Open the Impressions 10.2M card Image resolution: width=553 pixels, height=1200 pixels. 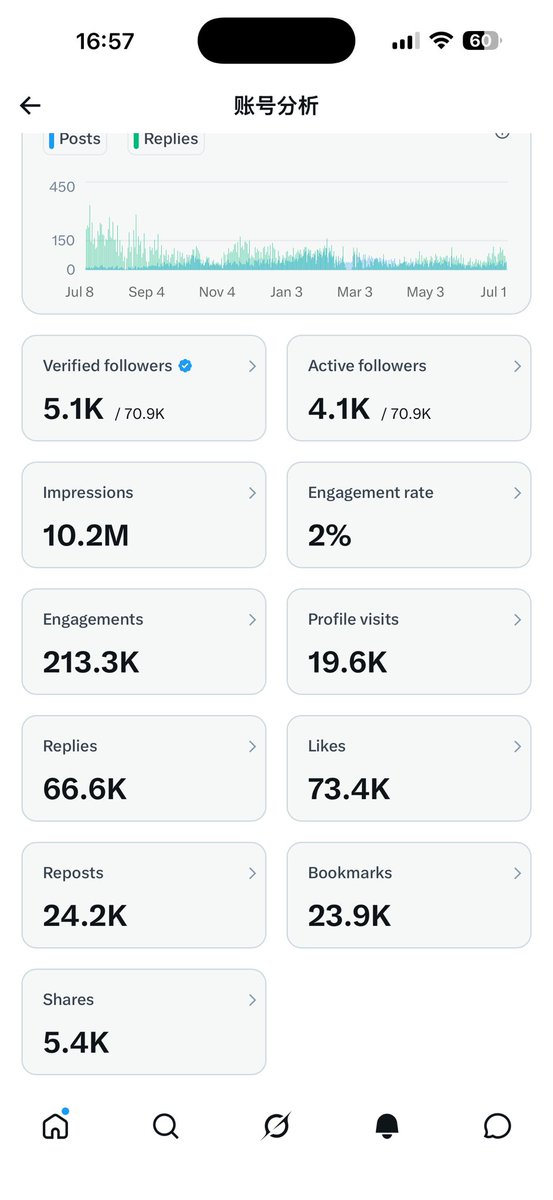click(144, 515)
